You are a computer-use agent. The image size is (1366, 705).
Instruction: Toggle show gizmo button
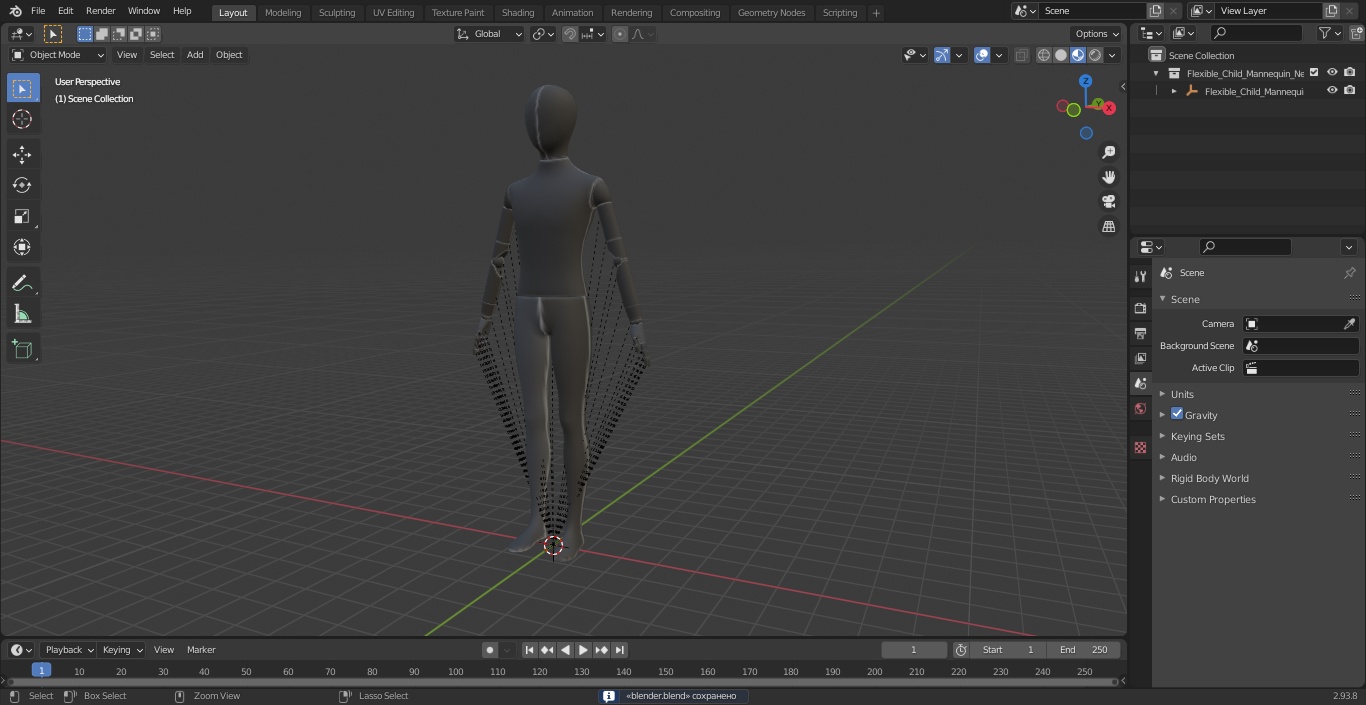[942, 55]
